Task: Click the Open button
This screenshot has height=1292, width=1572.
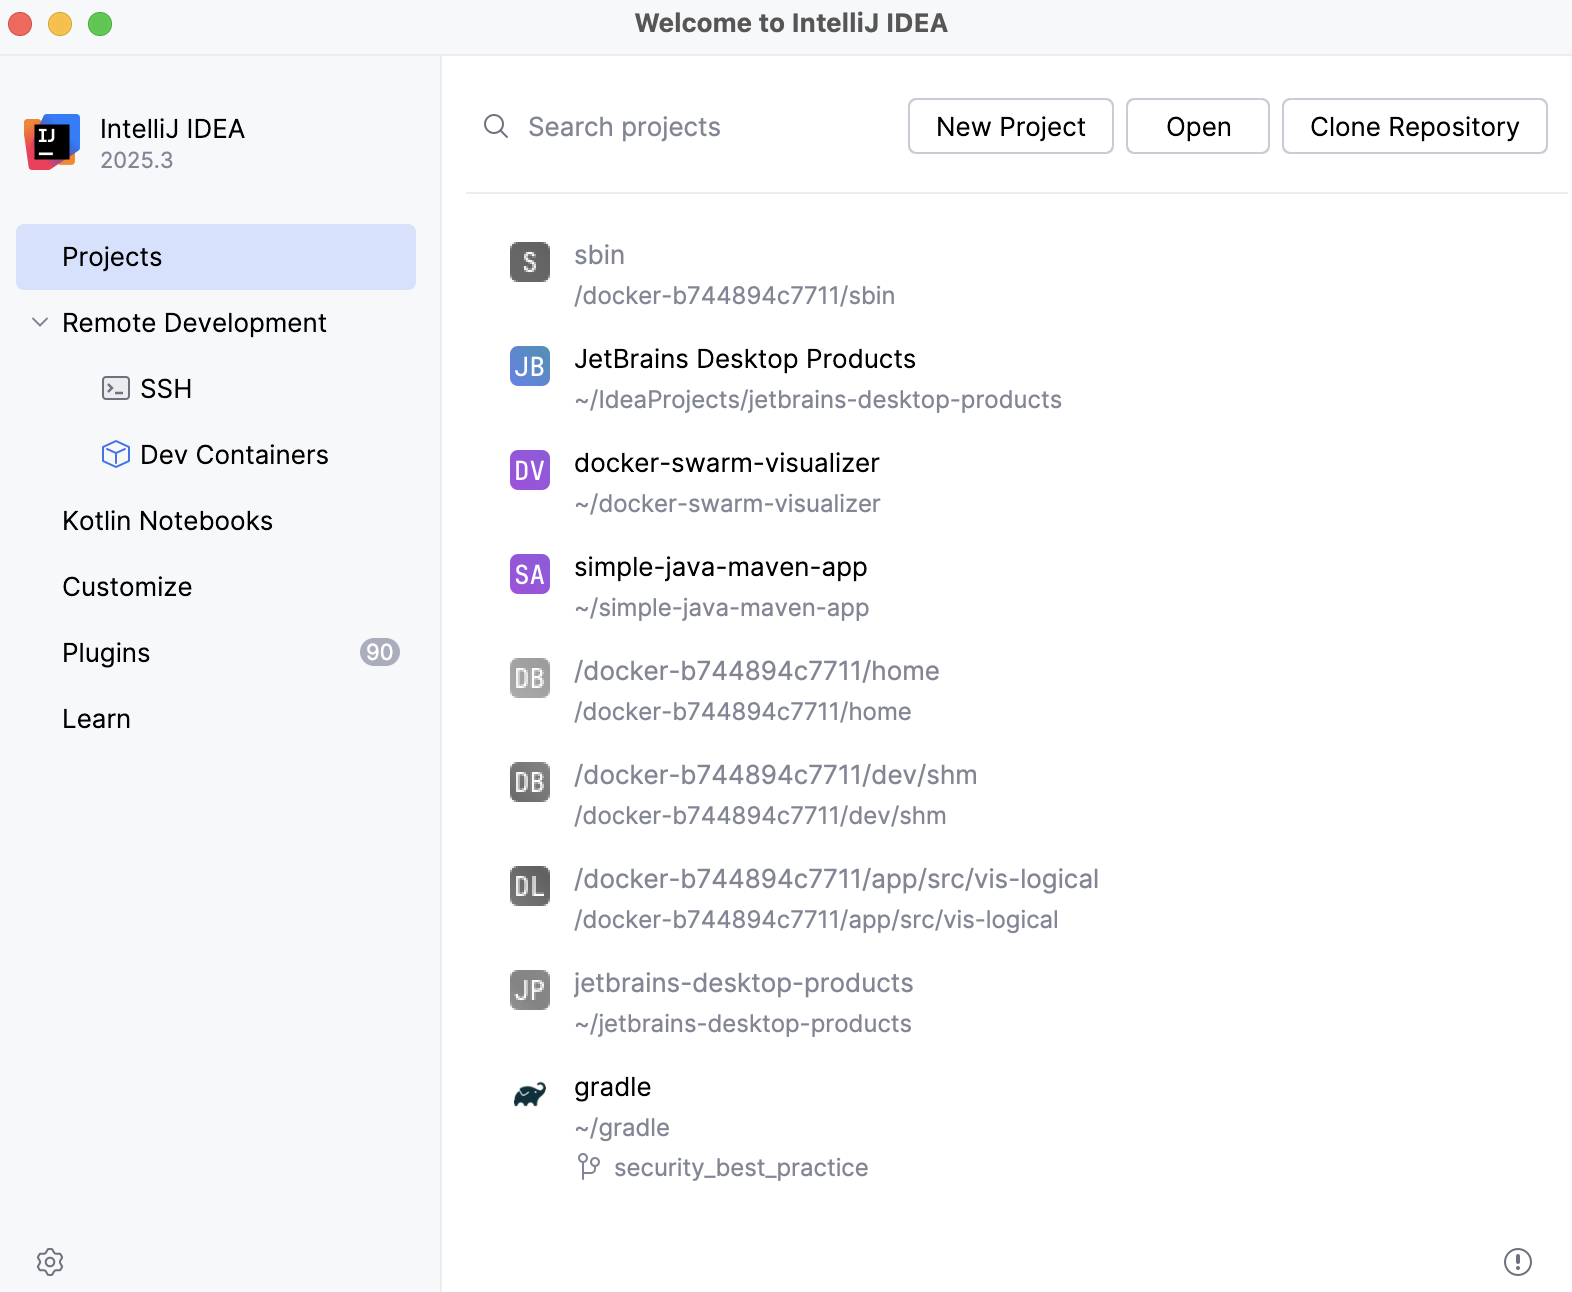Action: 1197,126
